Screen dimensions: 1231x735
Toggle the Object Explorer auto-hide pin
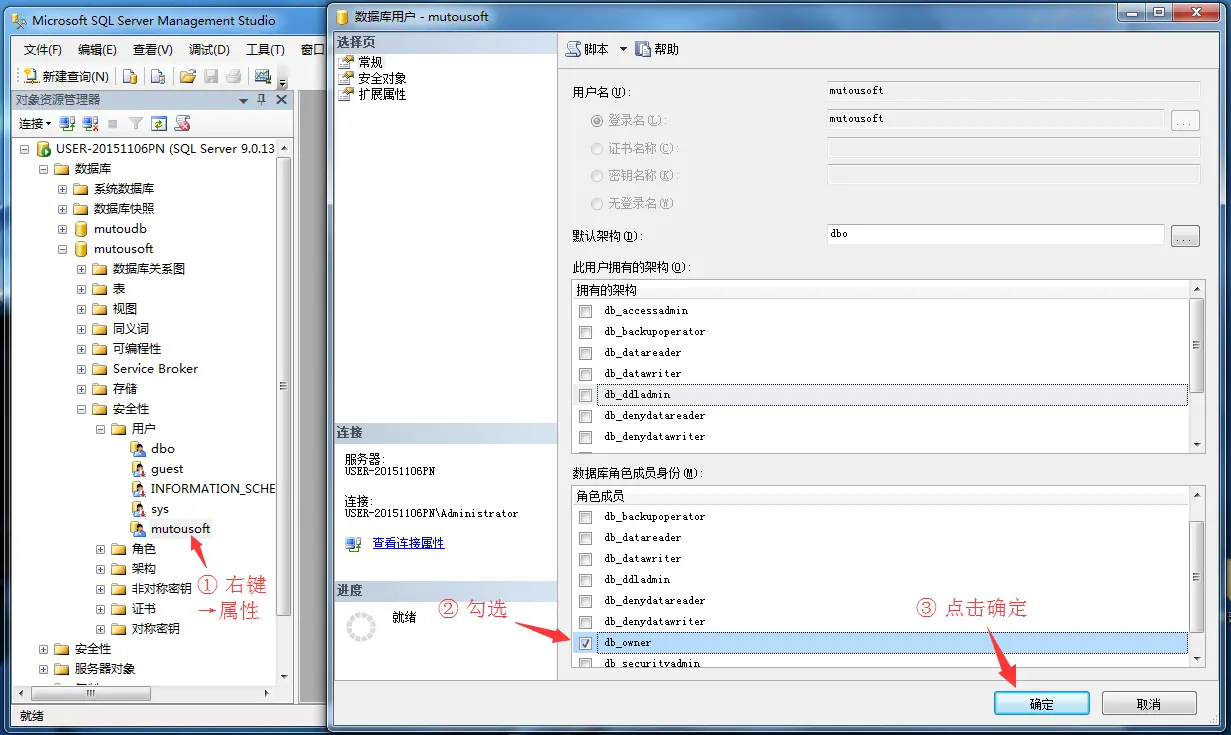pos(262,100)
